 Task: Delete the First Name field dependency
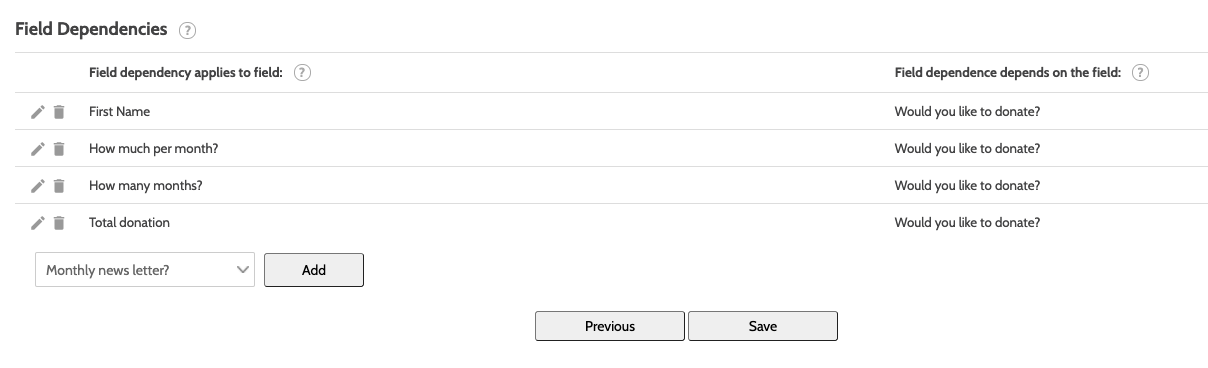59,112
